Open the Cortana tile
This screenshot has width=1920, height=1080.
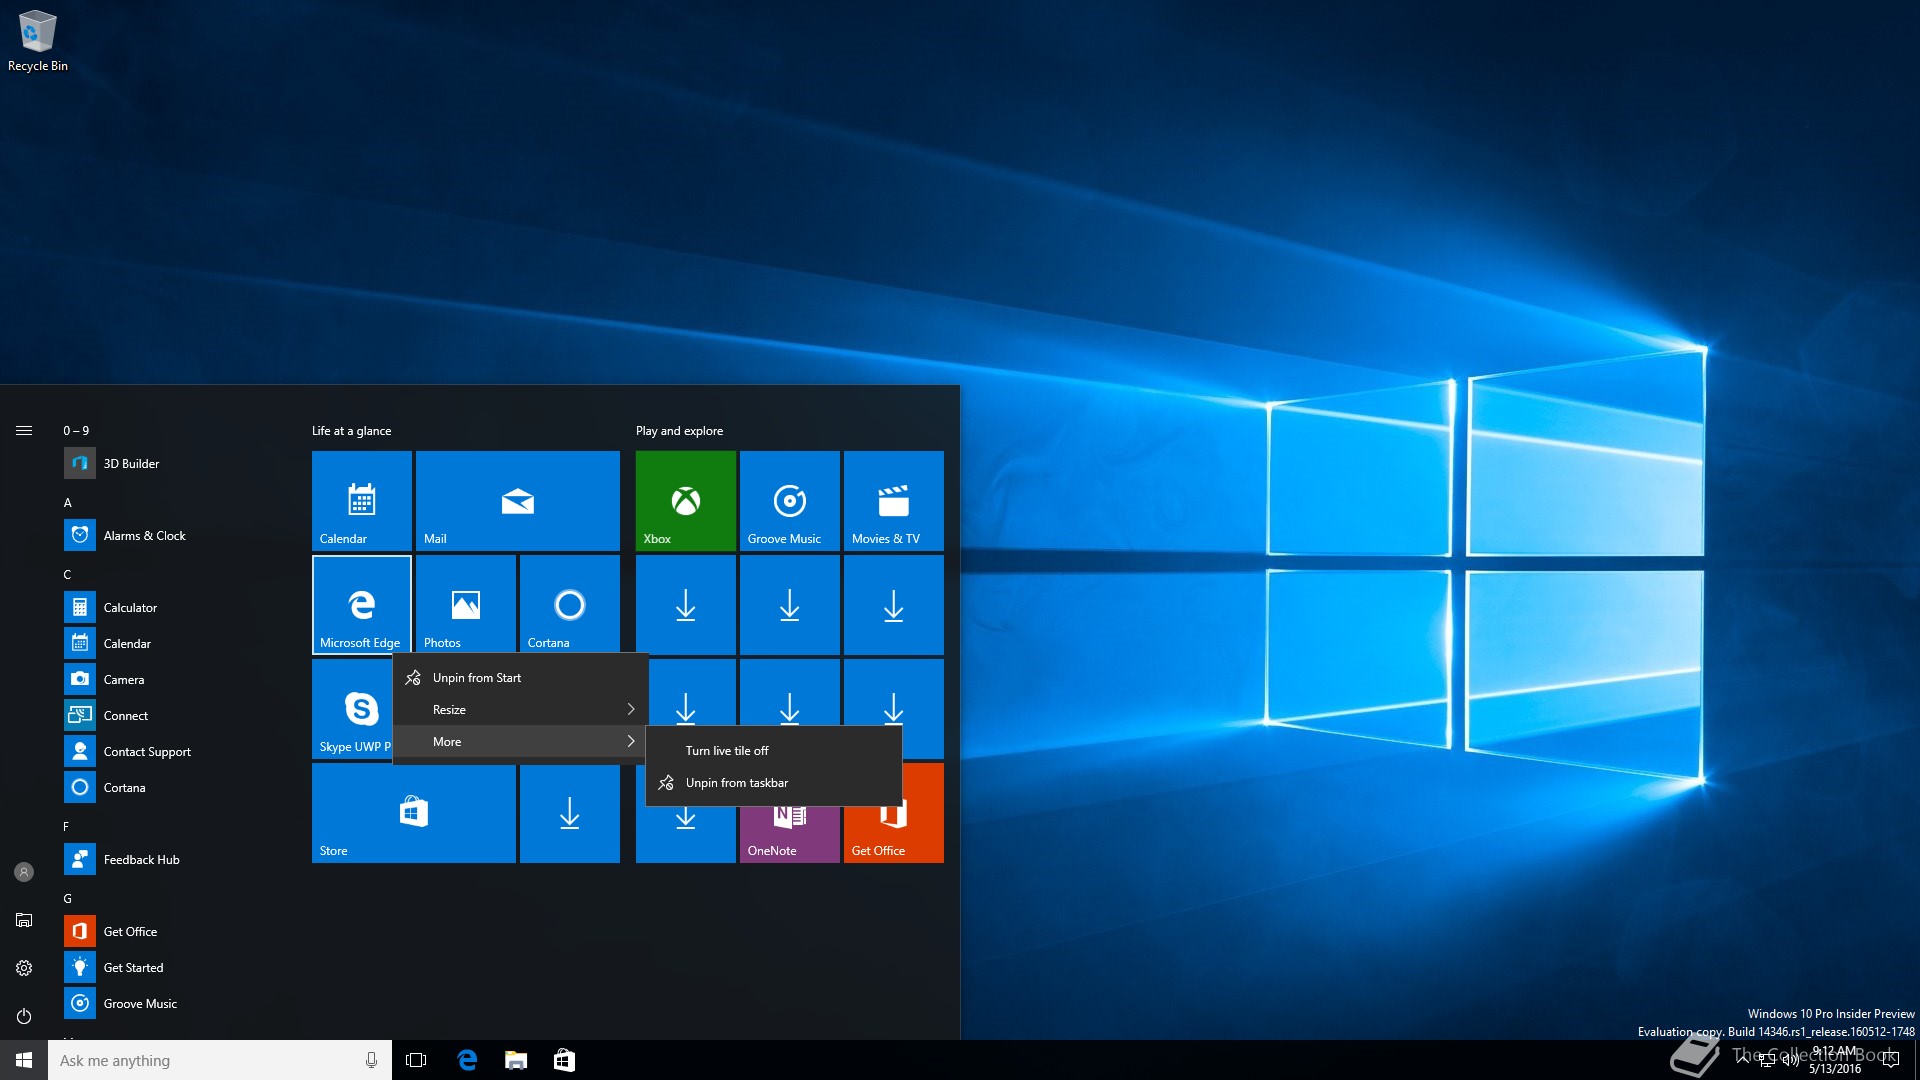[570, 605]
